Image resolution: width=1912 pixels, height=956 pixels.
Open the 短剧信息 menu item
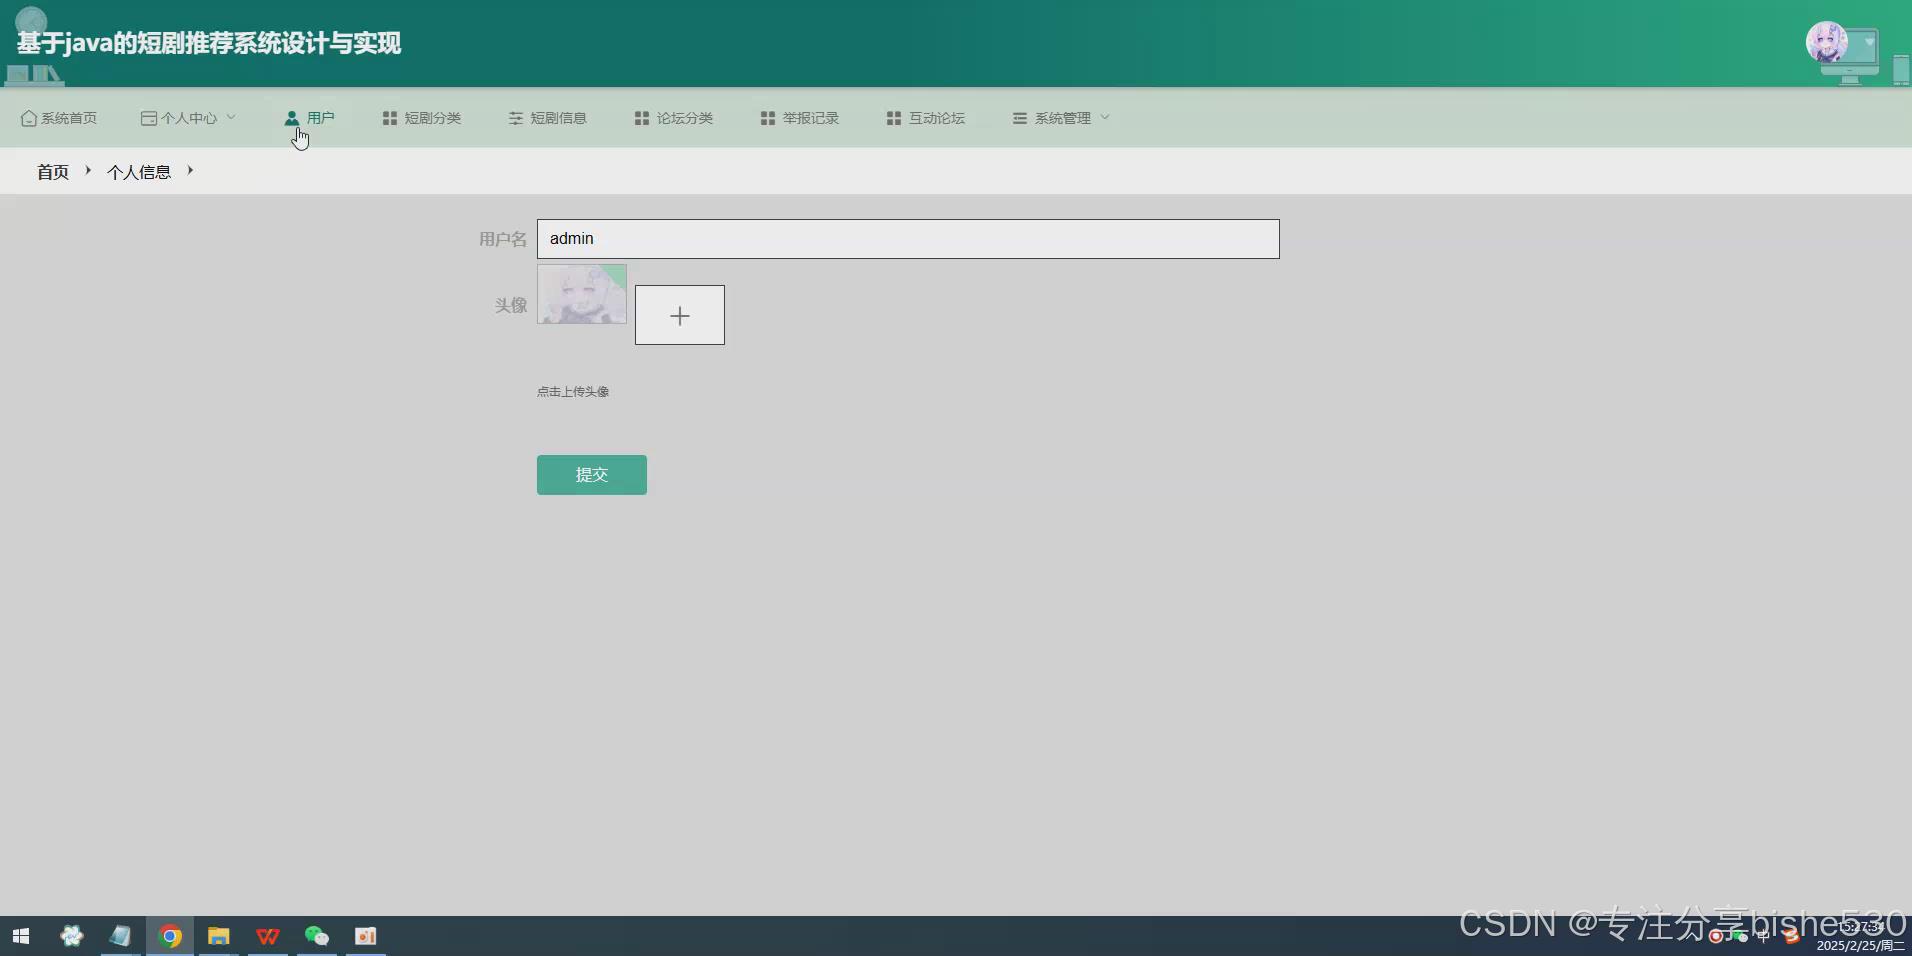[547, 118]
